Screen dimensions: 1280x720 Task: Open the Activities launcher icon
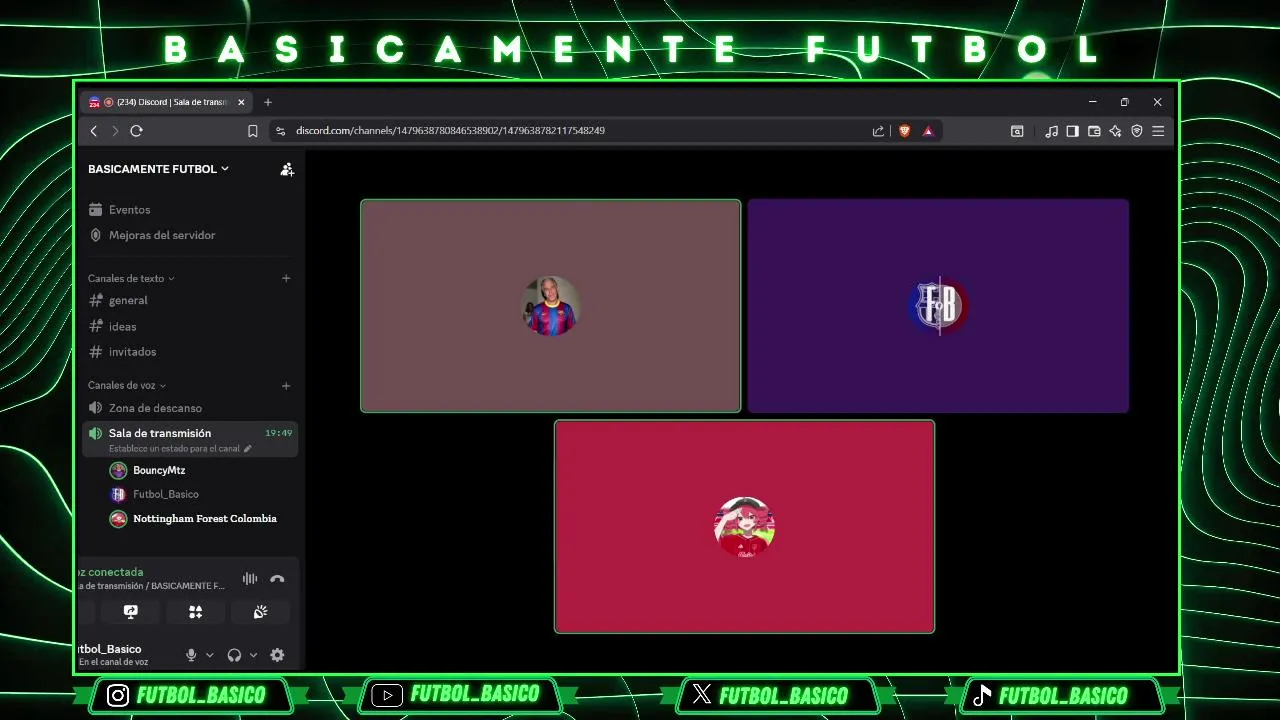tap(195, 612)
